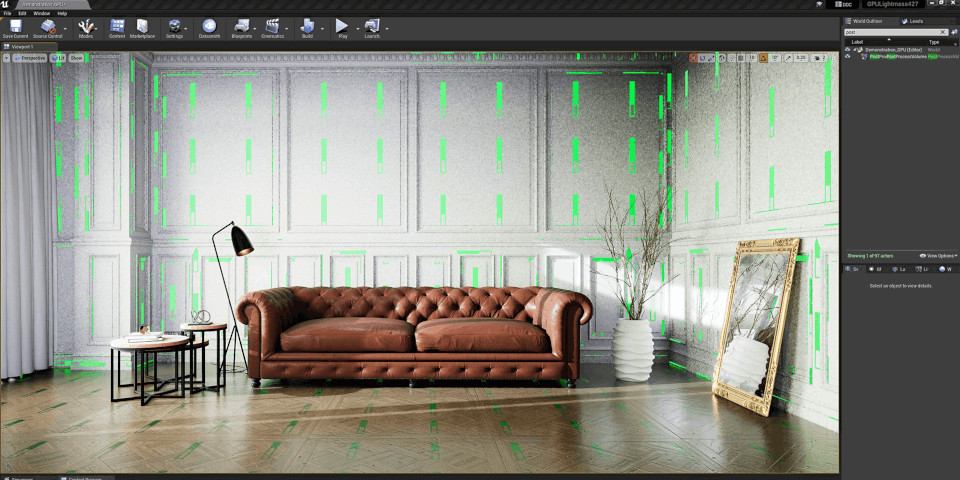Image resolution: width=960 pixels, height=480 pixels.
Task: Click the Datasmith toolbar icon
Action: (x=209, y=28)
